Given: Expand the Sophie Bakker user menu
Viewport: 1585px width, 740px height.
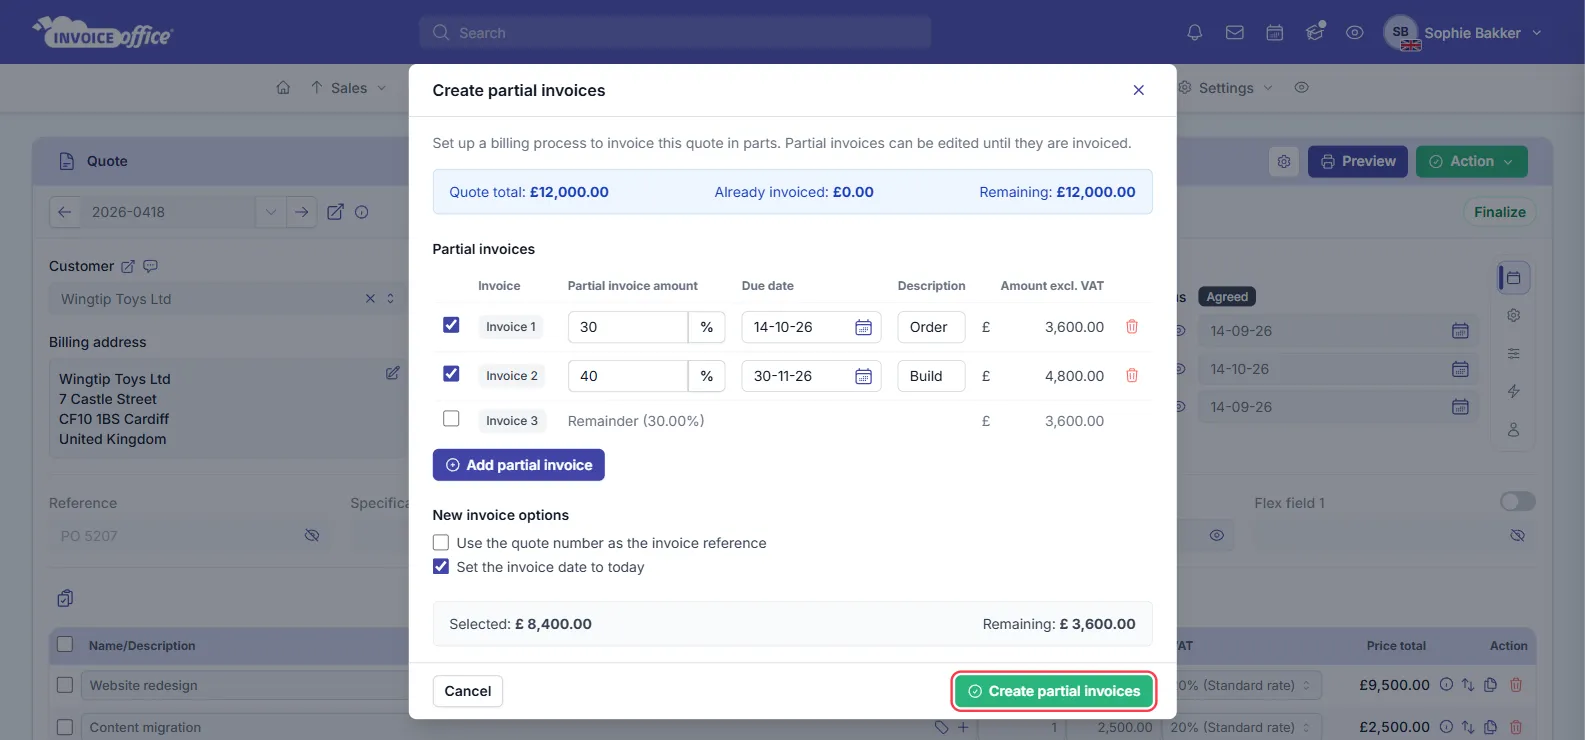Looking at the screenshot, I should (1464, 33).
